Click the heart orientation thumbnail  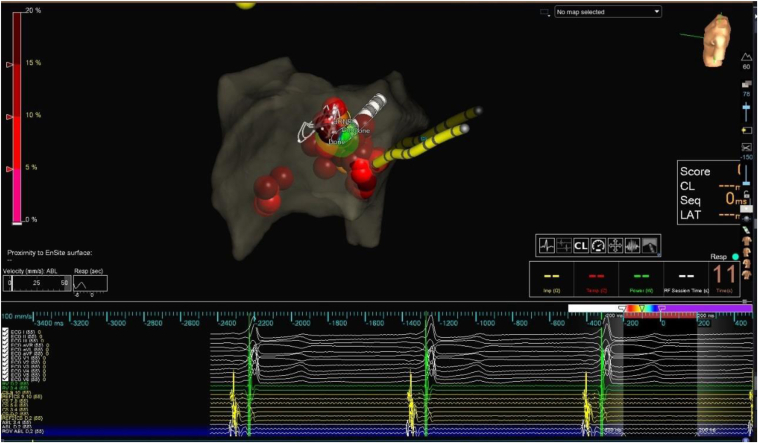click(717, 39)
